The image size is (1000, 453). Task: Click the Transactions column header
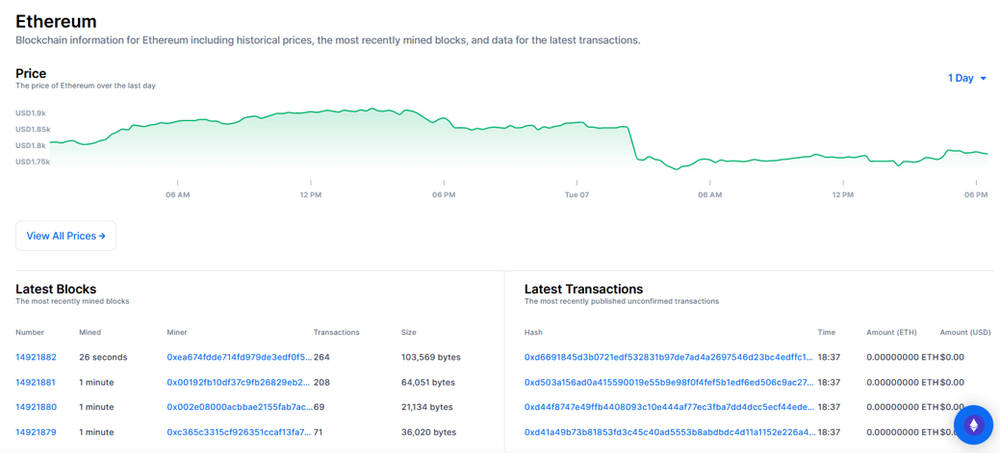(336, 332)
